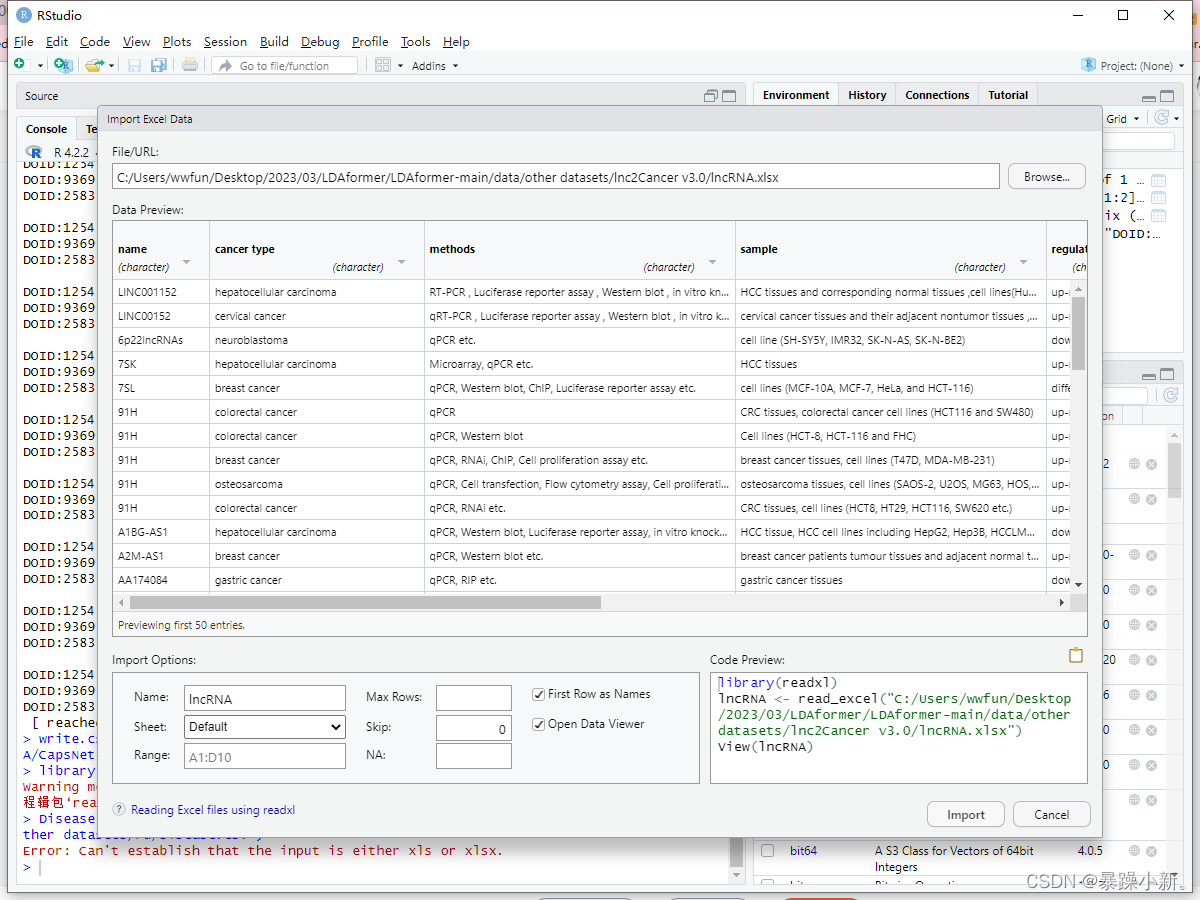Remove the bit64 package with X icon

click(1151, 851)
